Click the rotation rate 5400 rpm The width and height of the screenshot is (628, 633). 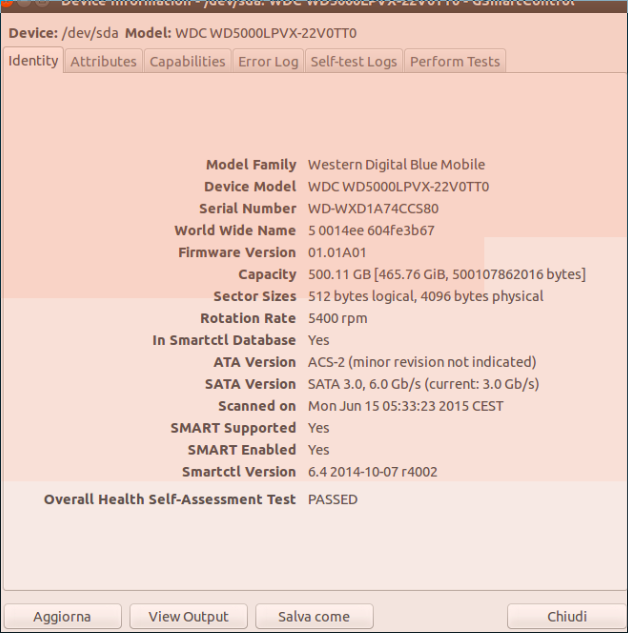pos(338,319)
